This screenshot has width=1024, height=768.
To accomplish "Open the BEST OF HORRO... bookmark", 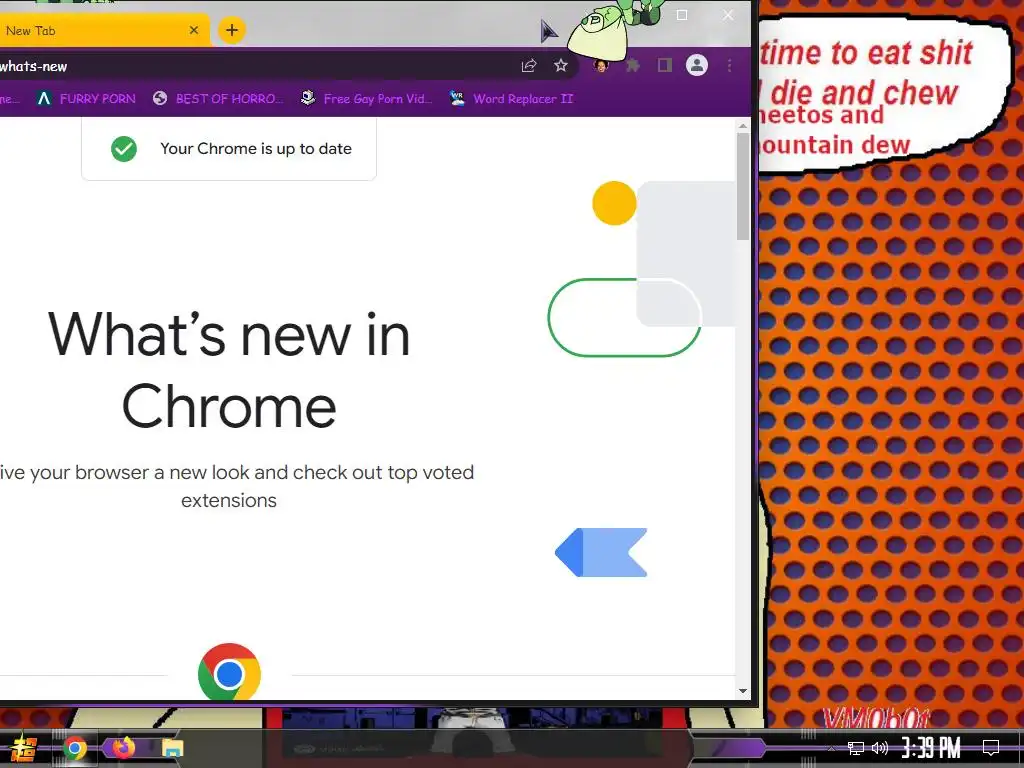I will tap(218, 99).
